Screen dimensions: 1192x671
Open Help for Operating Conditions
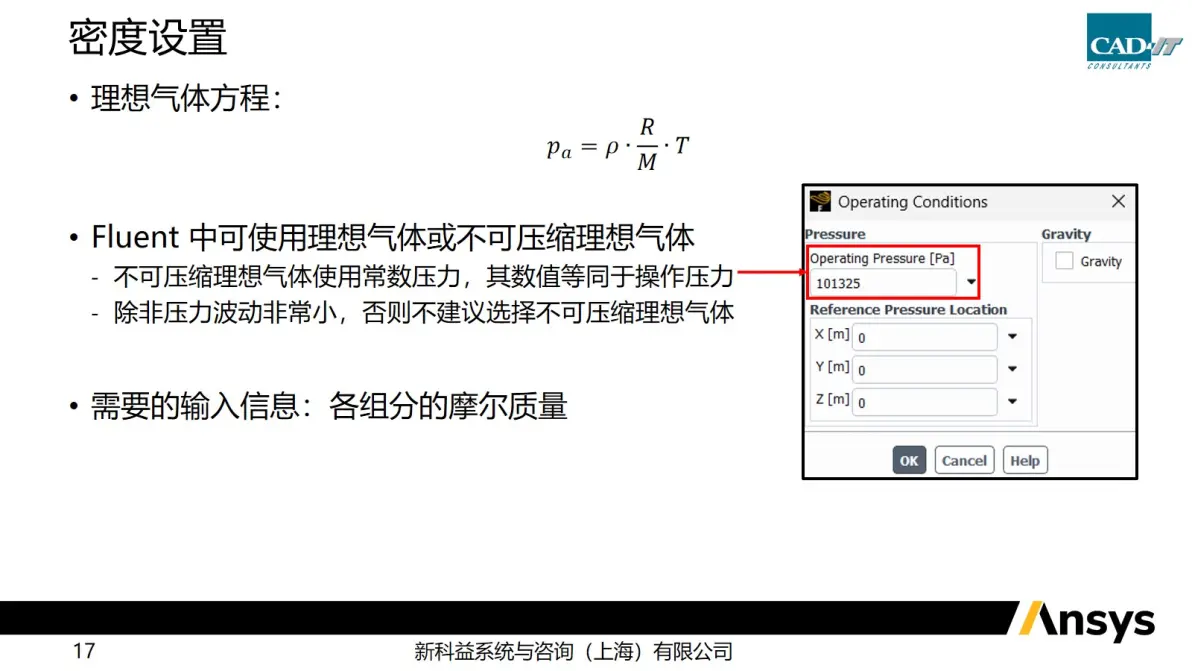pyautogui.click(x=1025, y=461)
